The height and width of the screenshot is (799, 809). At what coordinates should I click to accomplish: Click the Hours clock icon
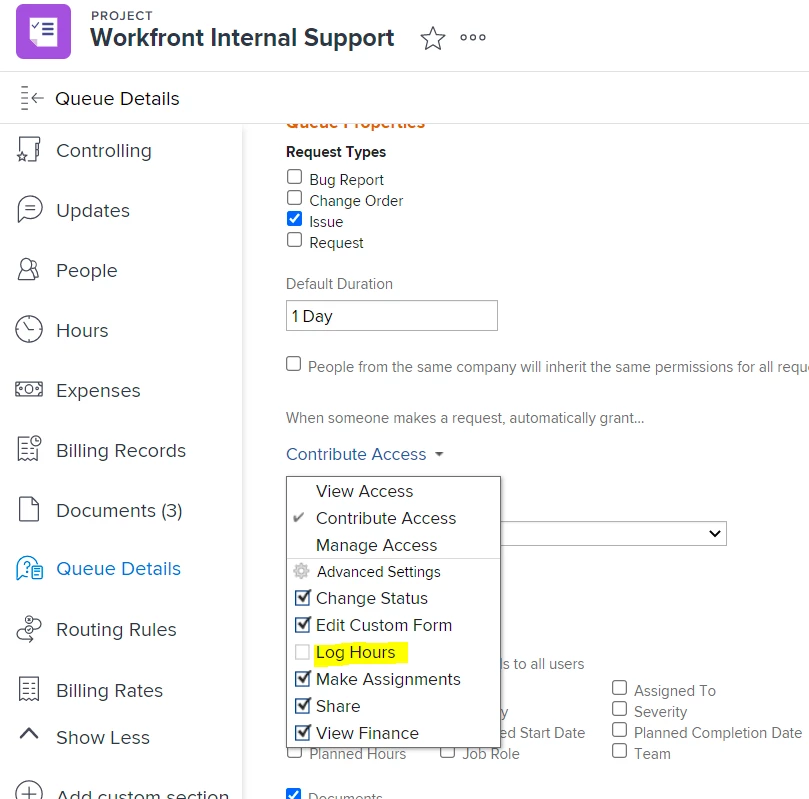[29, 329]
